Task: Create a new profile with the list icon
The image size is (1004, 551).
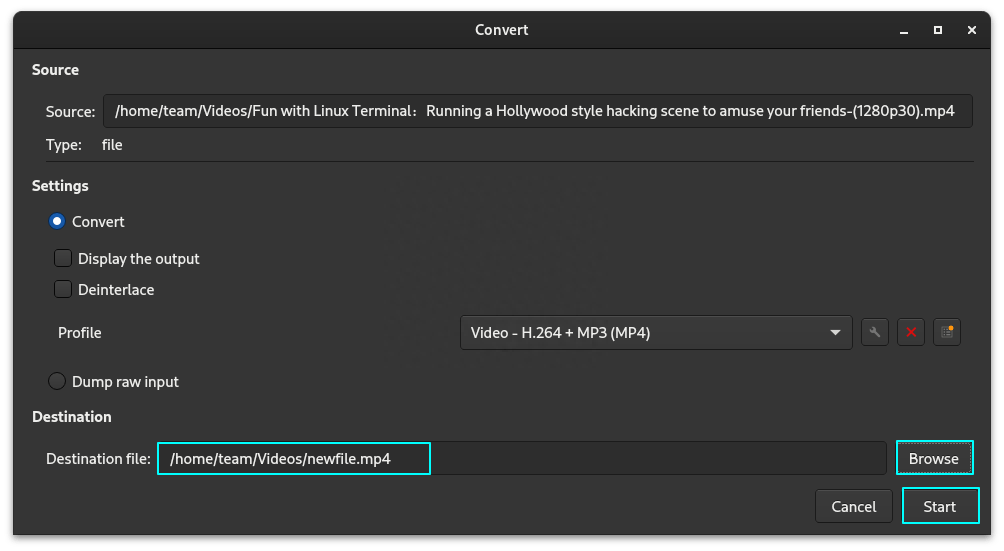Action: [x=947, y=332]
